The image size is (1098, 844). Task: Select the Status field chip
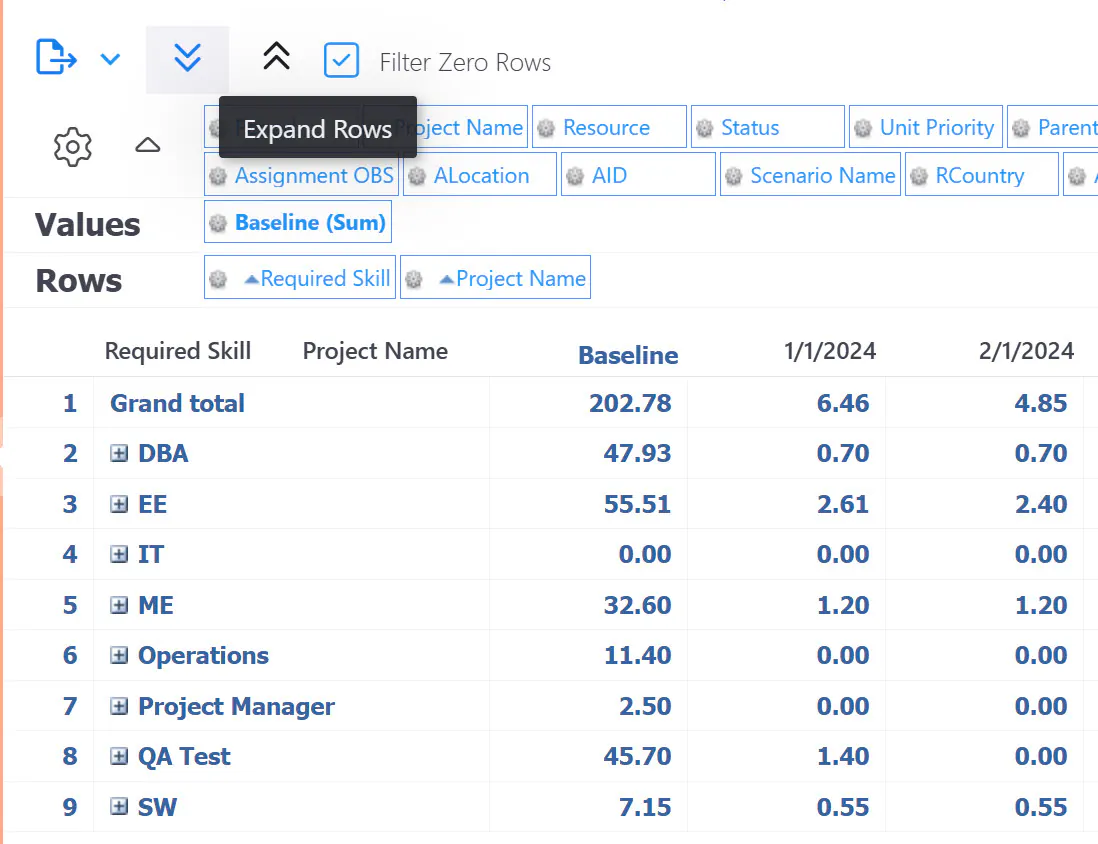[x=767, y=127]
